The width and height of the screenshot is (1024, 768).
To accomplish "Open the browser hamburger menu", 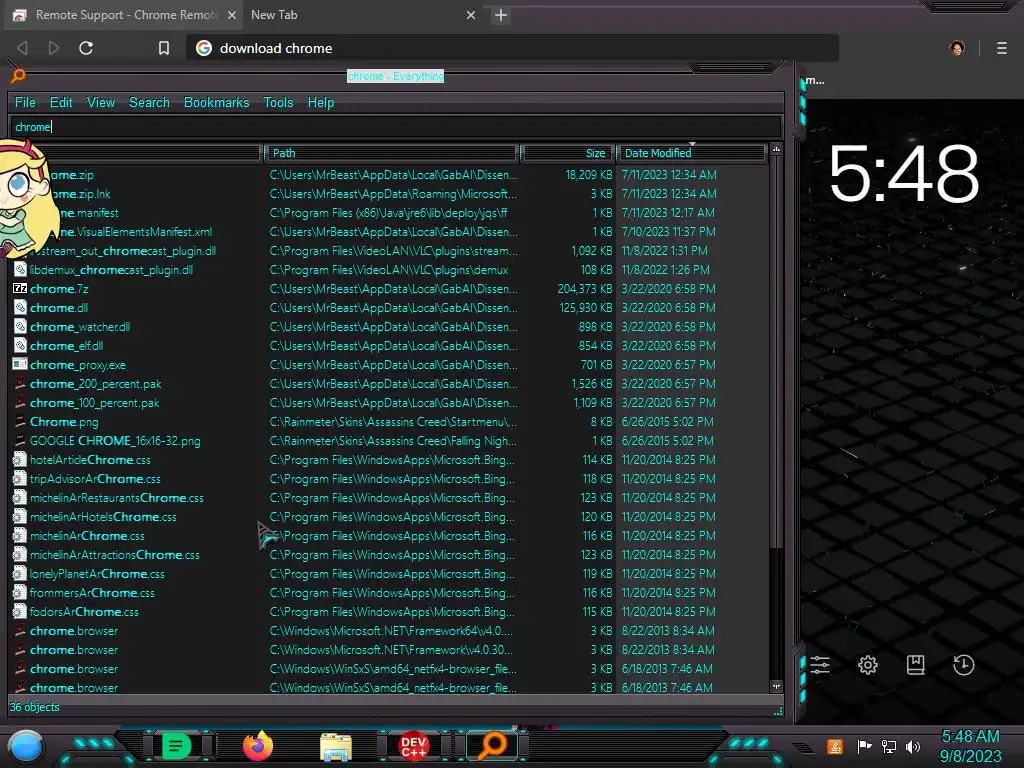I will click(x=1002, y=48).
